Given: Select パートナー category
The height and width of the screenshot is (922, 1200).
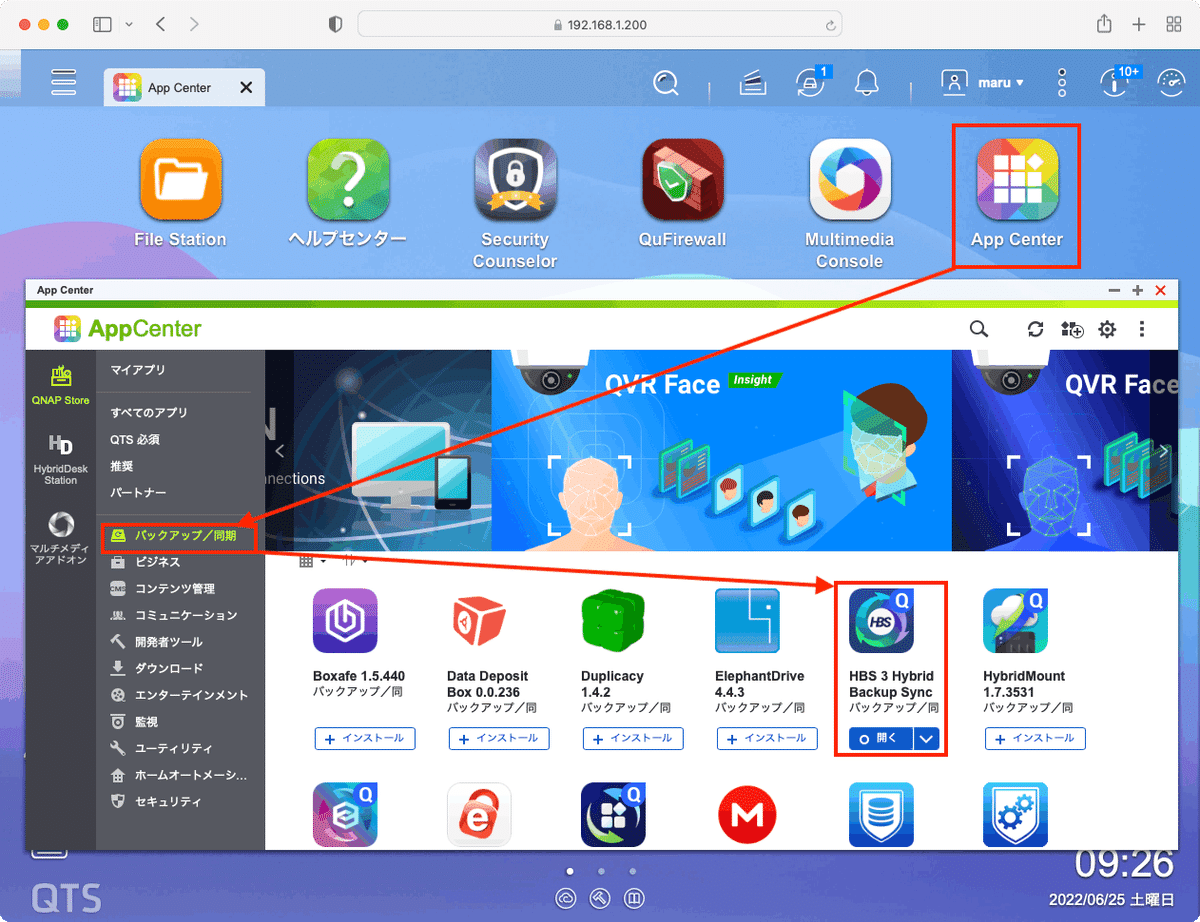Looking at the screenshot, I should point(138,493).
